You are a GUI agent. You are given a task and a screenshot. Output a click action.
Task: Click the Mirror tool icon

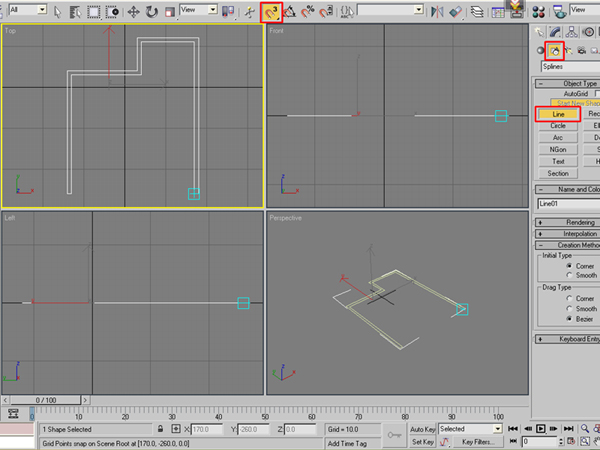tap(437, 12)
